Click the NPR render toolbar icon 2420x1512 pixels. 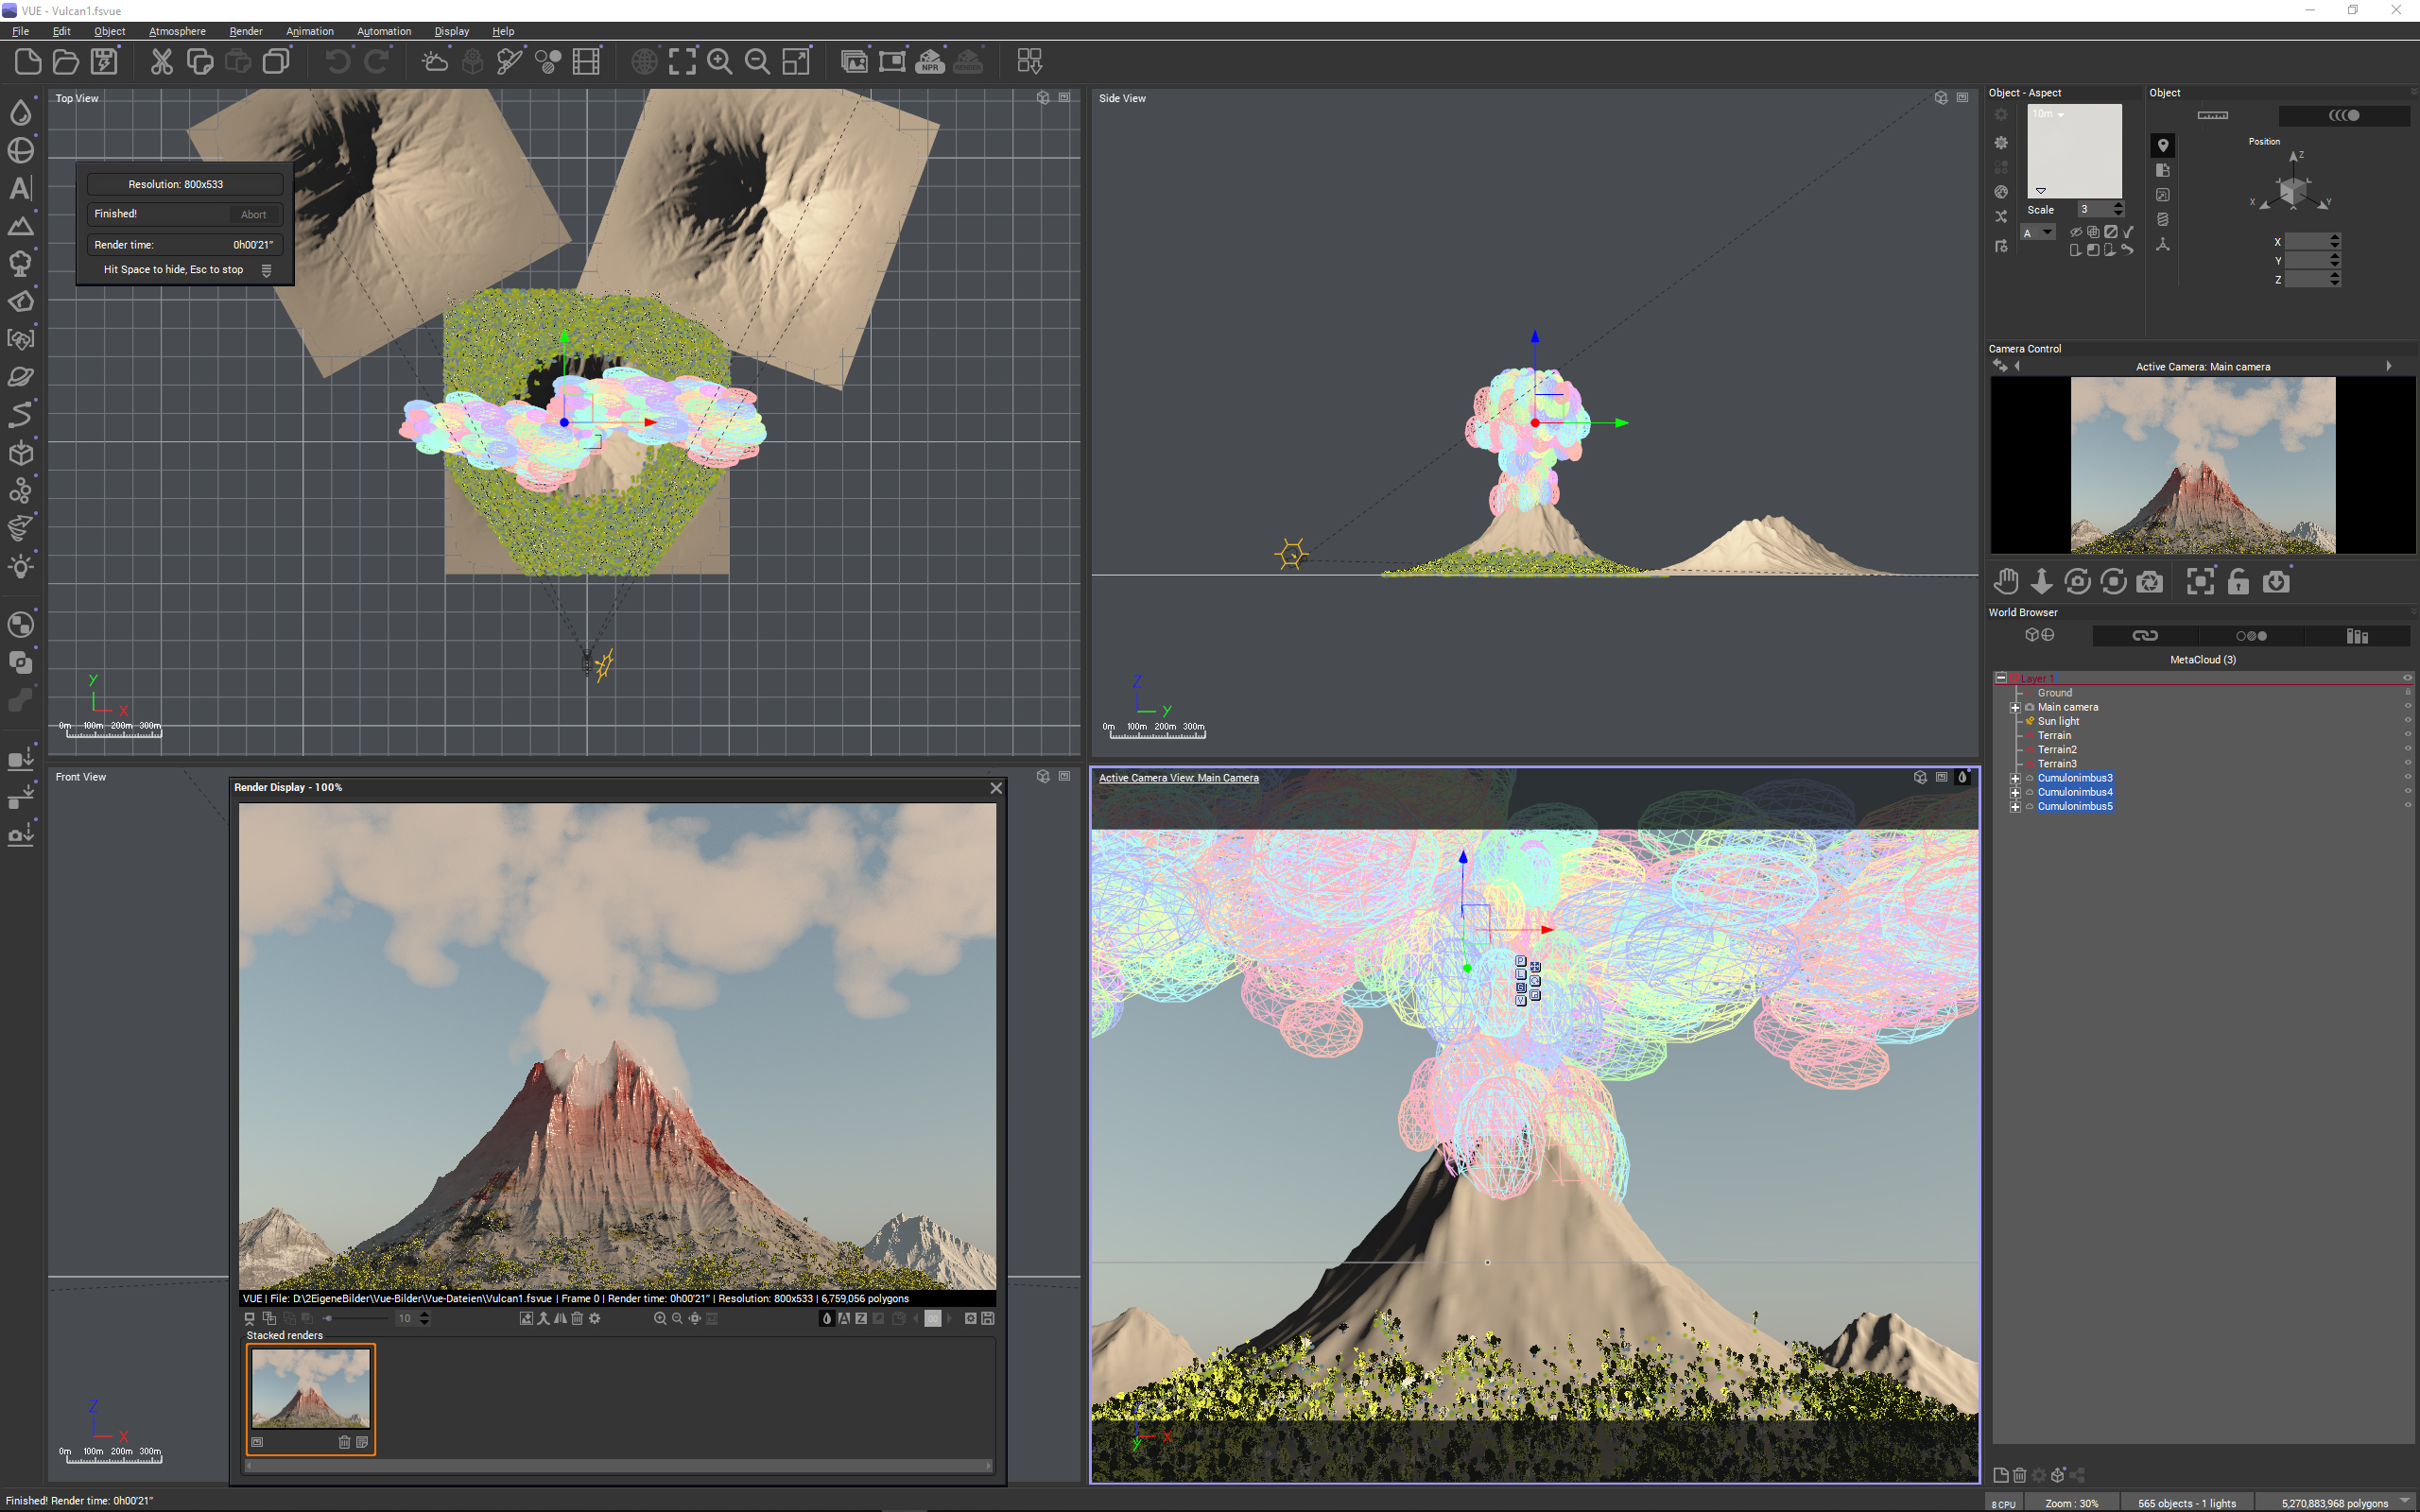pos(930,62)
